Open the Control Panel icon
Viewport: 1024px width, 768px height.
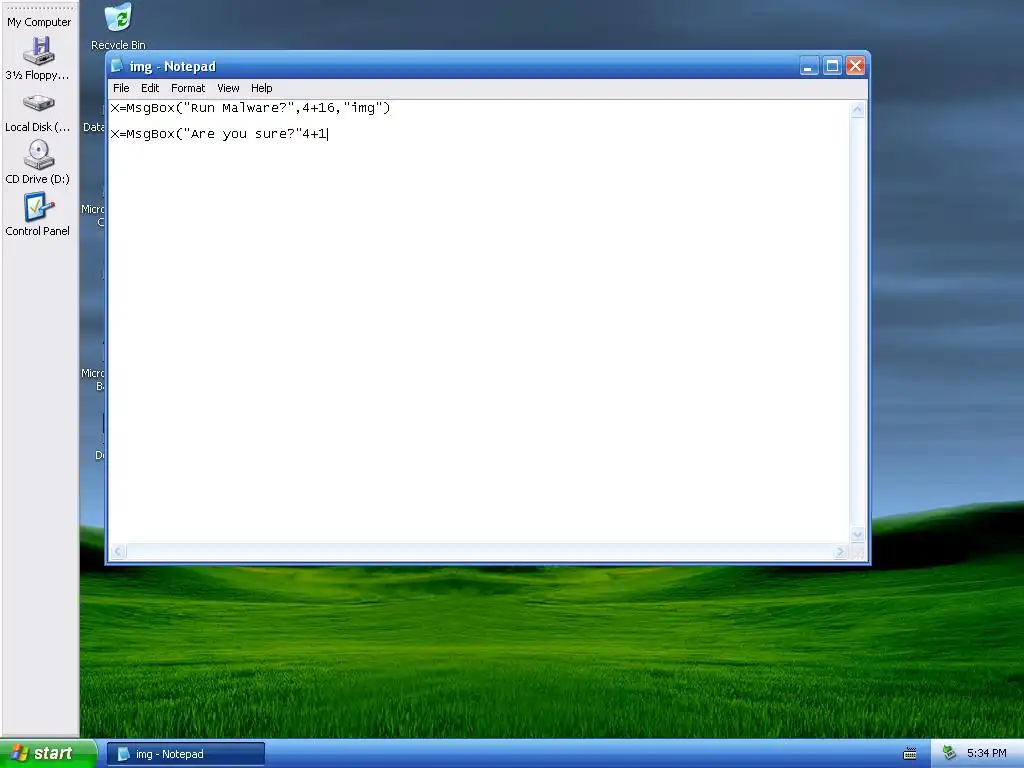(x=38, y=214)
